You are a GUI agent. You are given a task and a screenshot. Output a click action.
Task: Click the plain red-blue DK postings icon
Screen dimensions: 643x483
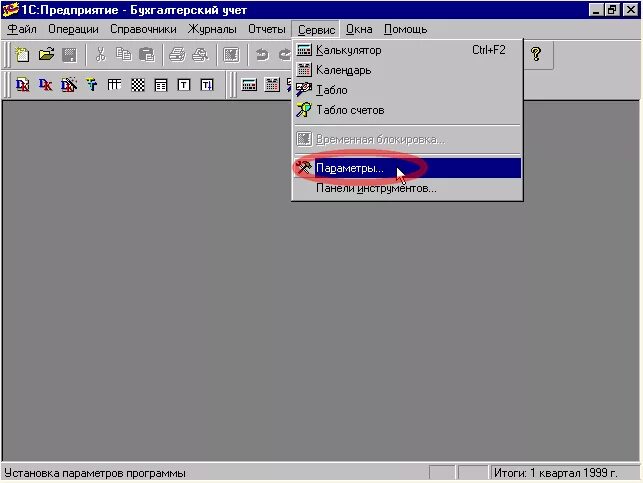[46, 85]
